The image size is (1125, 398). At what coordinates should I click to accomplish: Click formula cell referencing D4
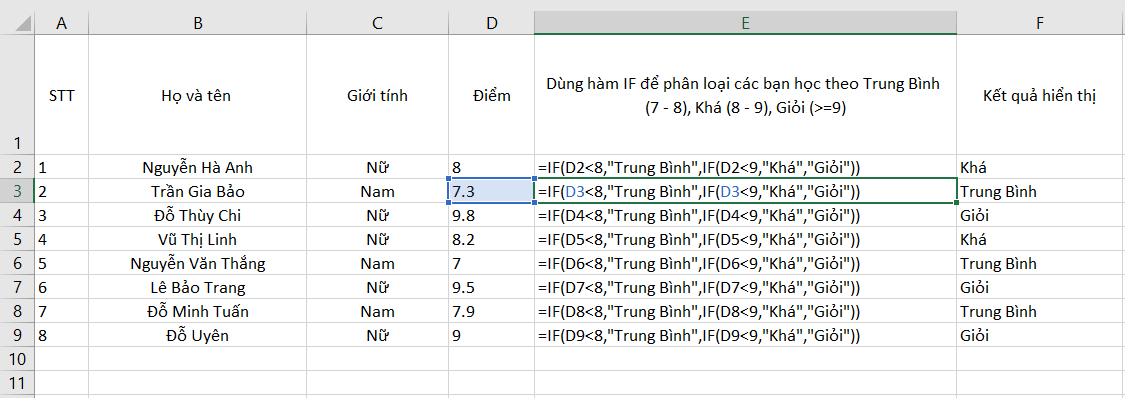[745, 215]
